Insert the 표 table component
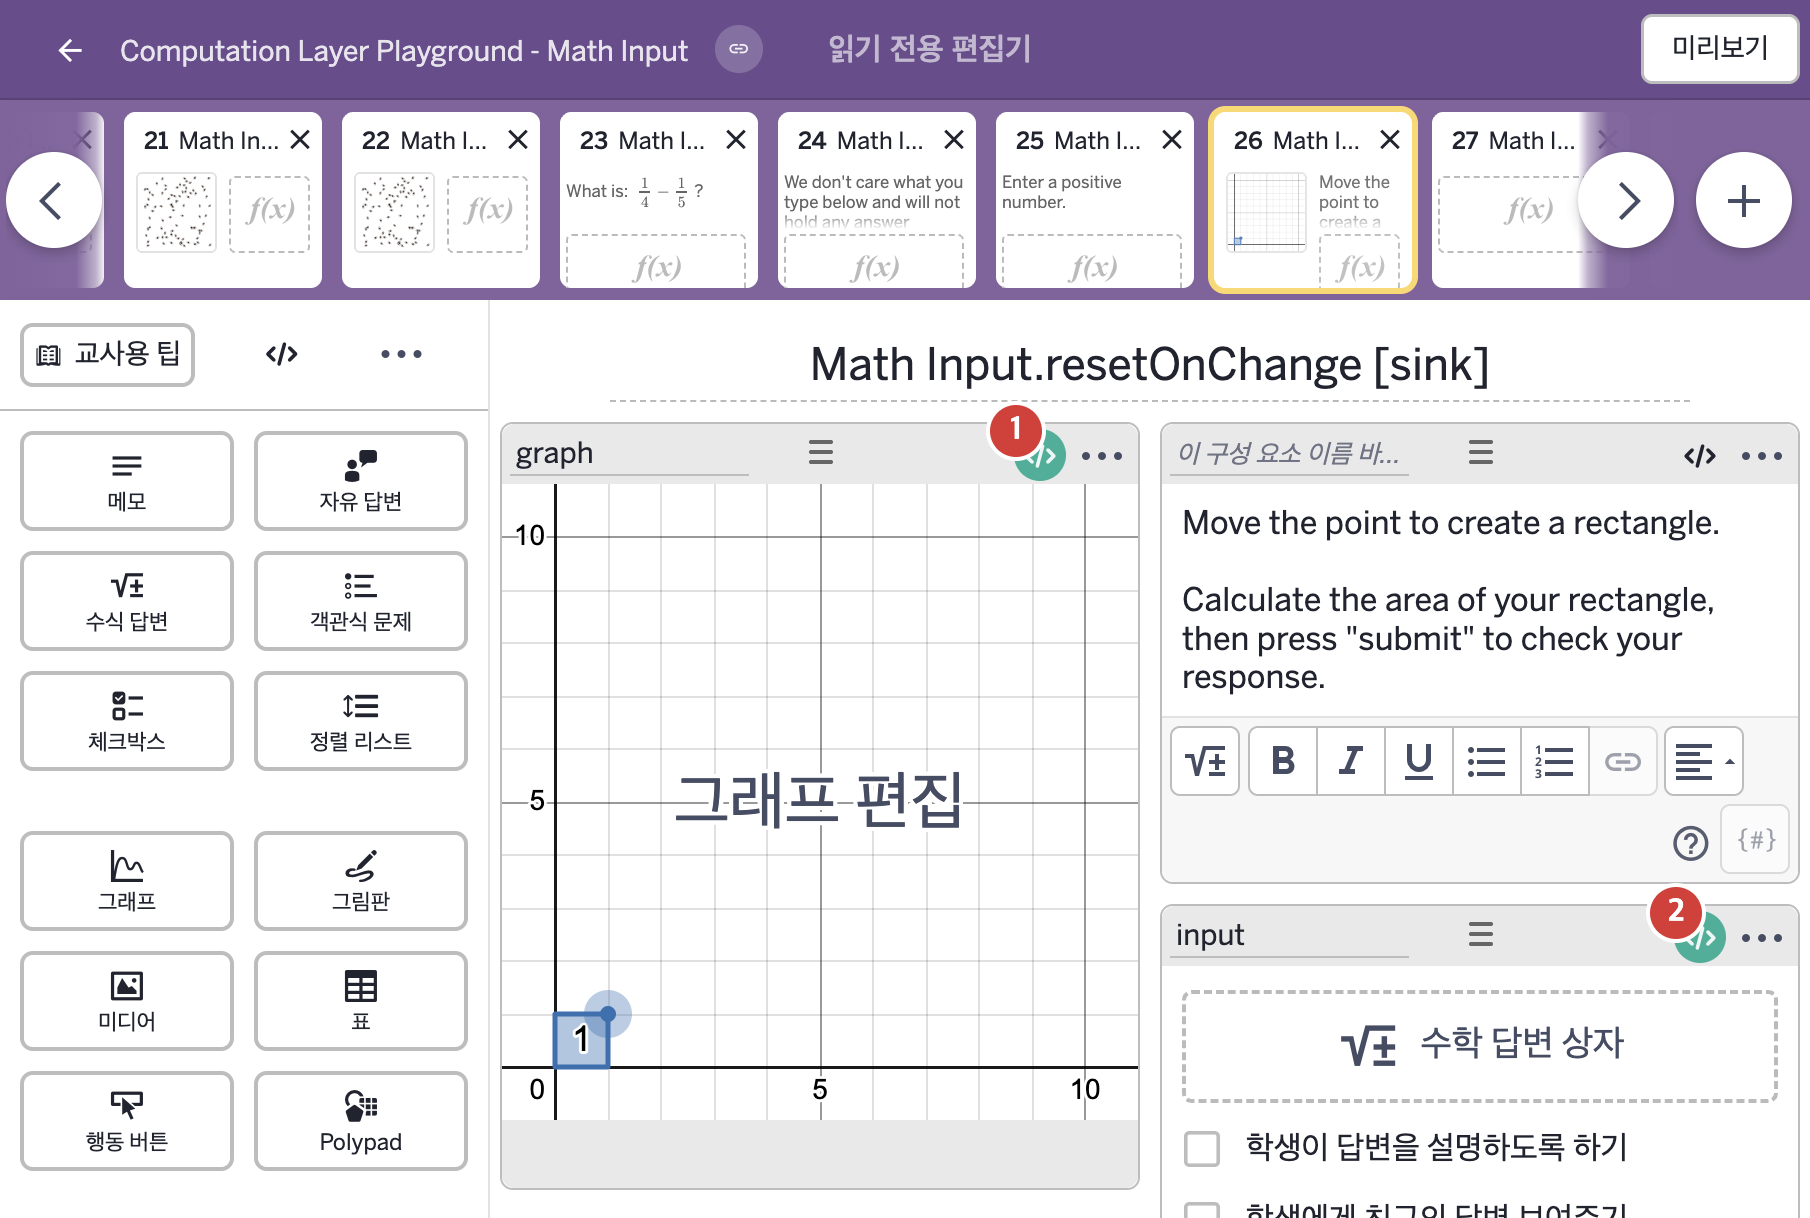 click(x=361, y=1001)
